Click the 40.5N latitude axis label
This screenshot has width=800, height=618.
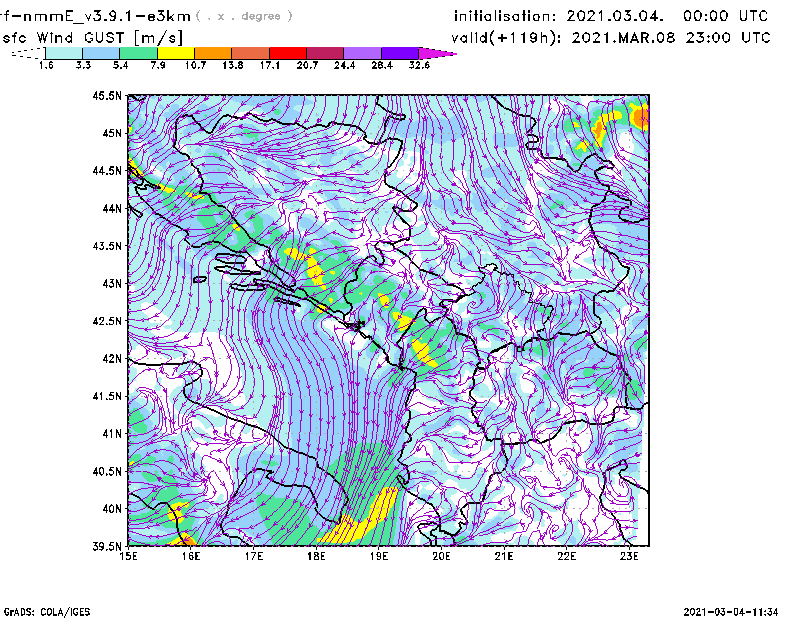(x=107, y=472)
